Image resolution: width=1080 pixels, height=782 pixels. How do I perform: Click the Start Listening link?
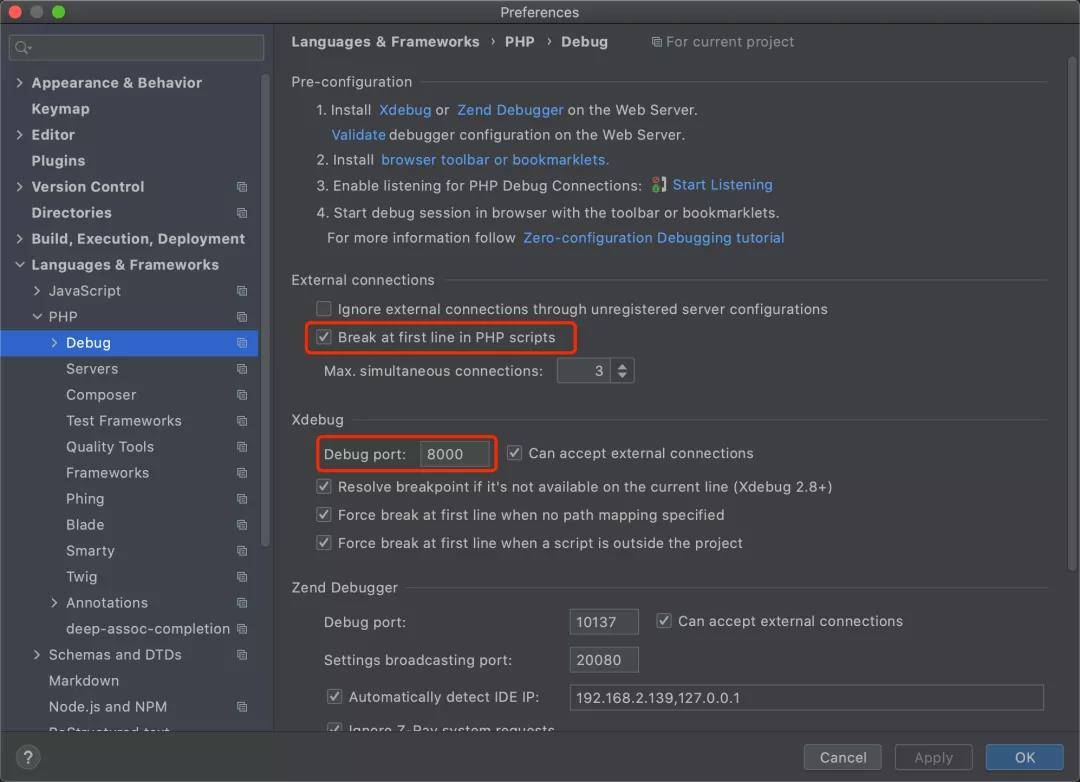723,185
